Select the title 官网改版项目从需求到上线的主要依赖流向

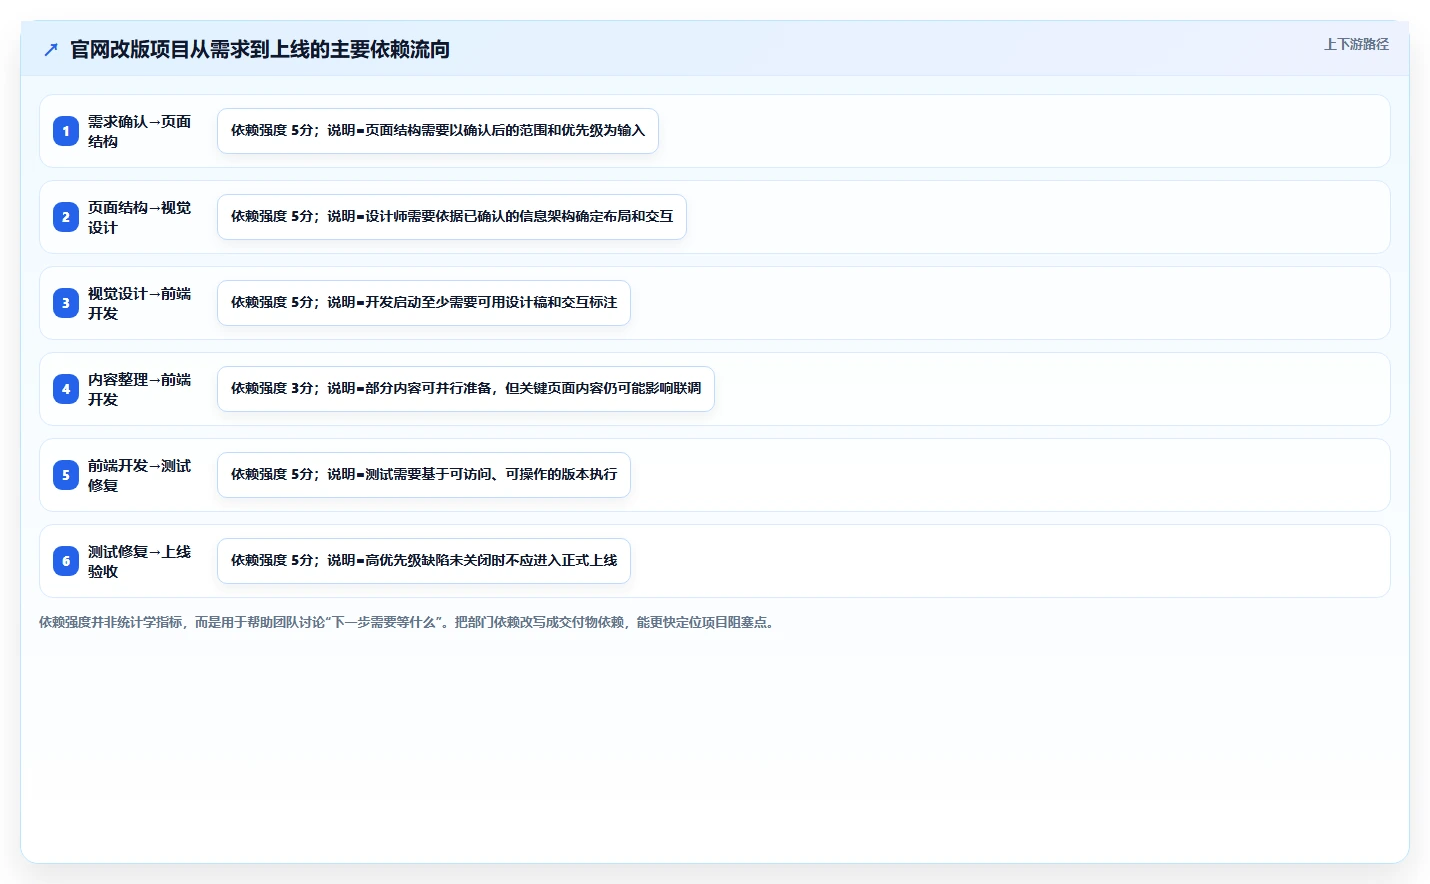pyautogui.click(x=260, y=49)
